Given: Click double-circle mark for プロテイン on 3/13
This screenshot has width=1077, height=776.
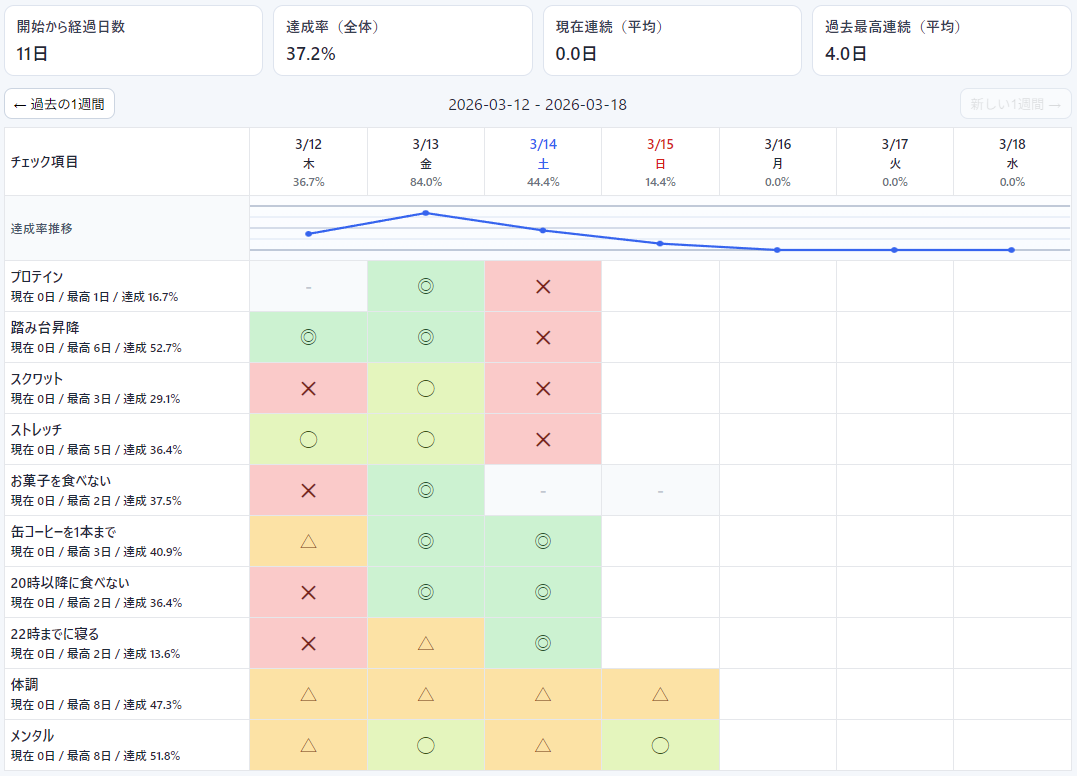Looking at the screenshot, I should 426,286.
